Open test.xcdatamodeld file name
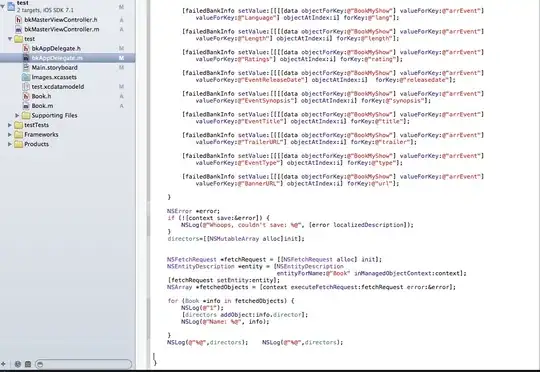540x372 pixels. click(x=58, y=87)
